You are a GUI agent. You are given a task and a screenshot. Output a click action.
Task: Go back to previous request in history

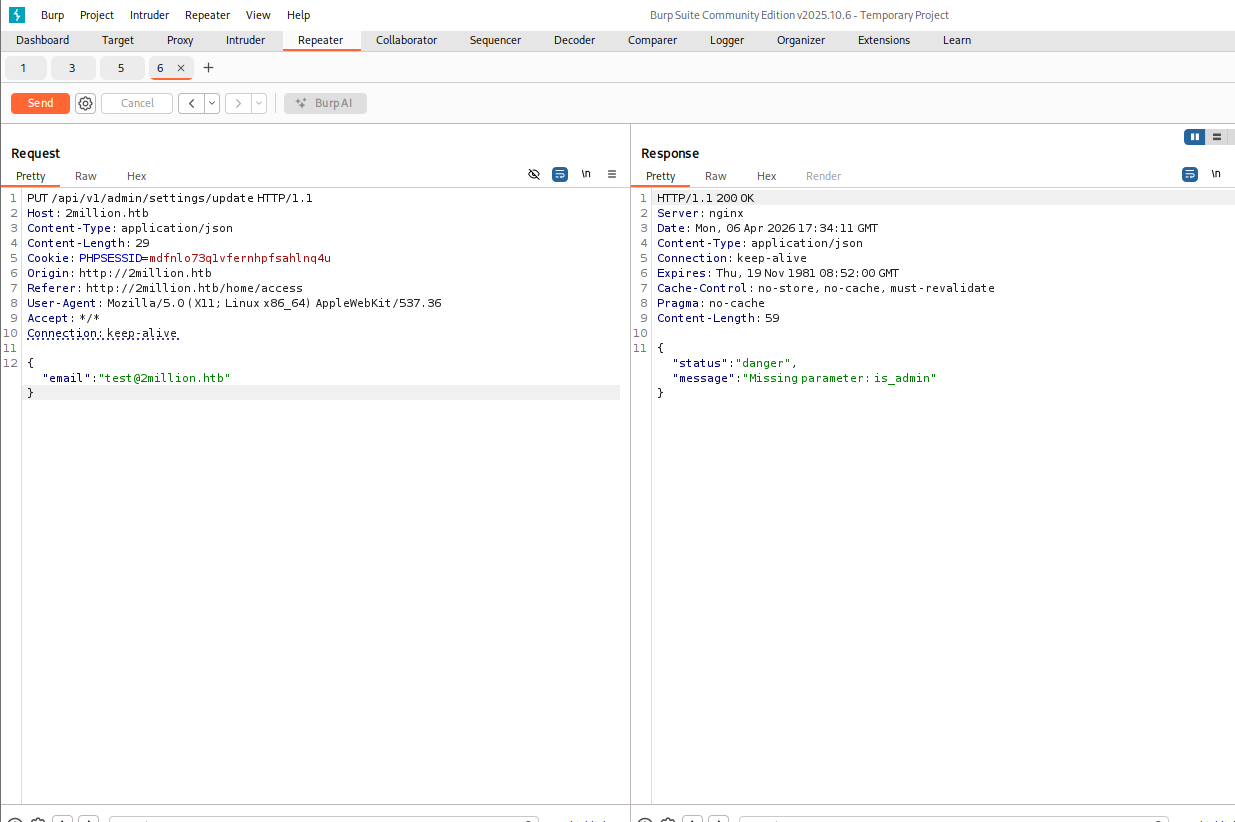[x=191, y=103]
